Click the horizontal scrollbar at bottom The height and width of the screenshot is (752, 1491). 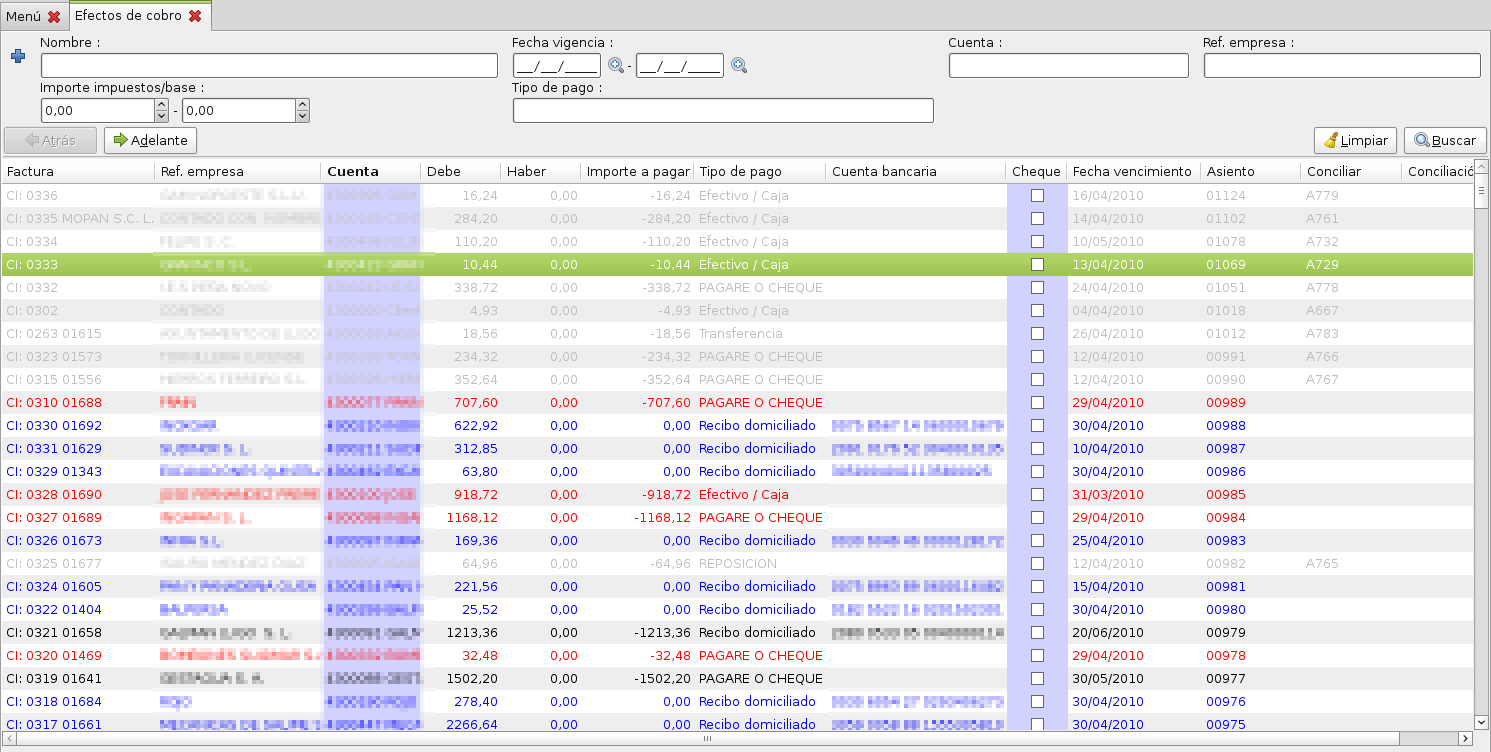[x=707, y=739]
